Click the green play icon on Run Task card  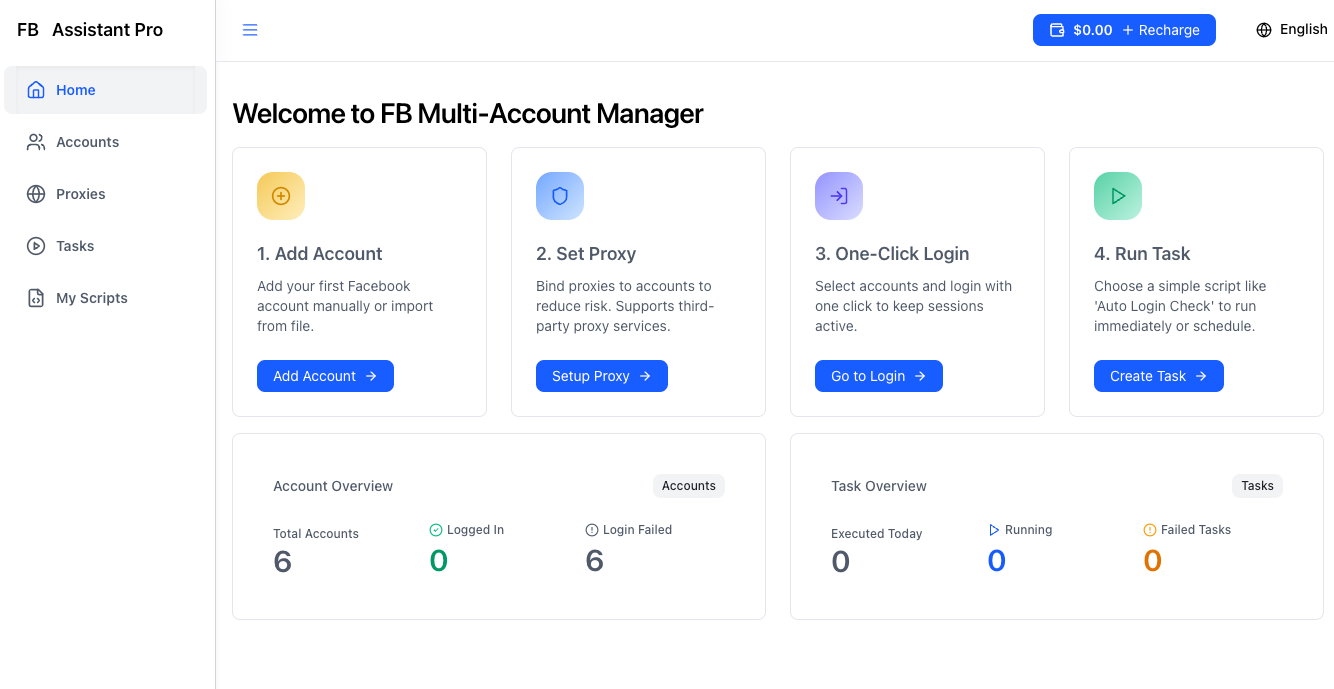click(1117, 195)
